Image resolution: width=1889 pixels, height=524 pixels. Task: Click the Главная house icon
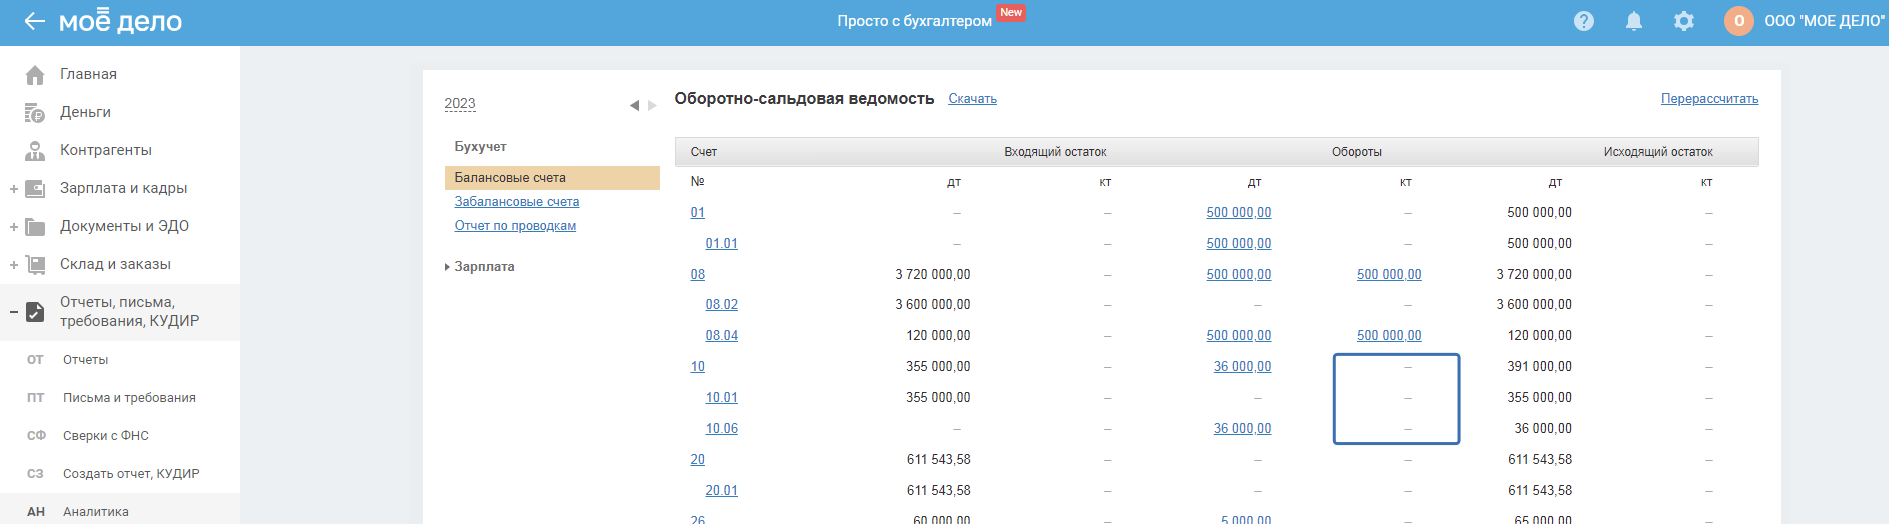pyautogui.click(x=35, y=75)
